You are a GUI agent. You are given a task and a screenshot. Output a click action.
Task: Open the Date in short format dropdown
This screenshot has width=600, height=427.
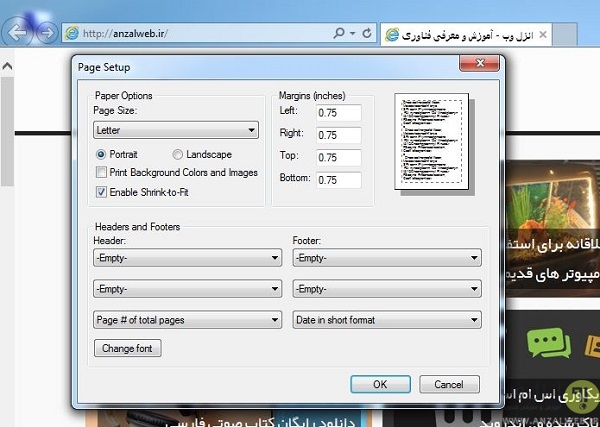point(386,320)
